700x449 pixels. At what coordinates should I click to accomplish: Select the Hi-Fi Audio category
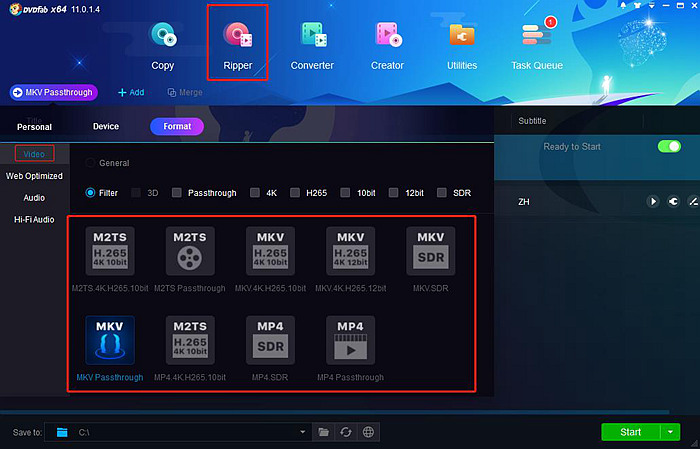(x=34, y=220)
